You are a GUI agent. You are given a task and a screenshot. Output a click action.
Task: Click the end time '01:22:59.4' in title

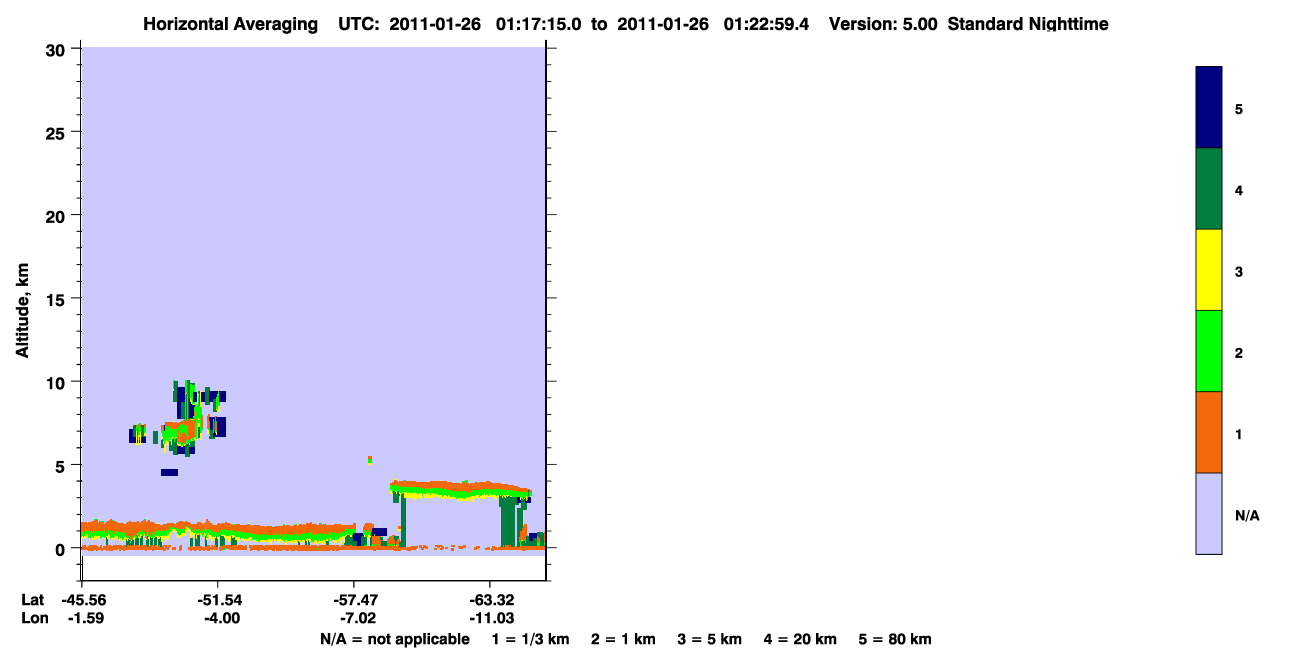pos(767,24)
